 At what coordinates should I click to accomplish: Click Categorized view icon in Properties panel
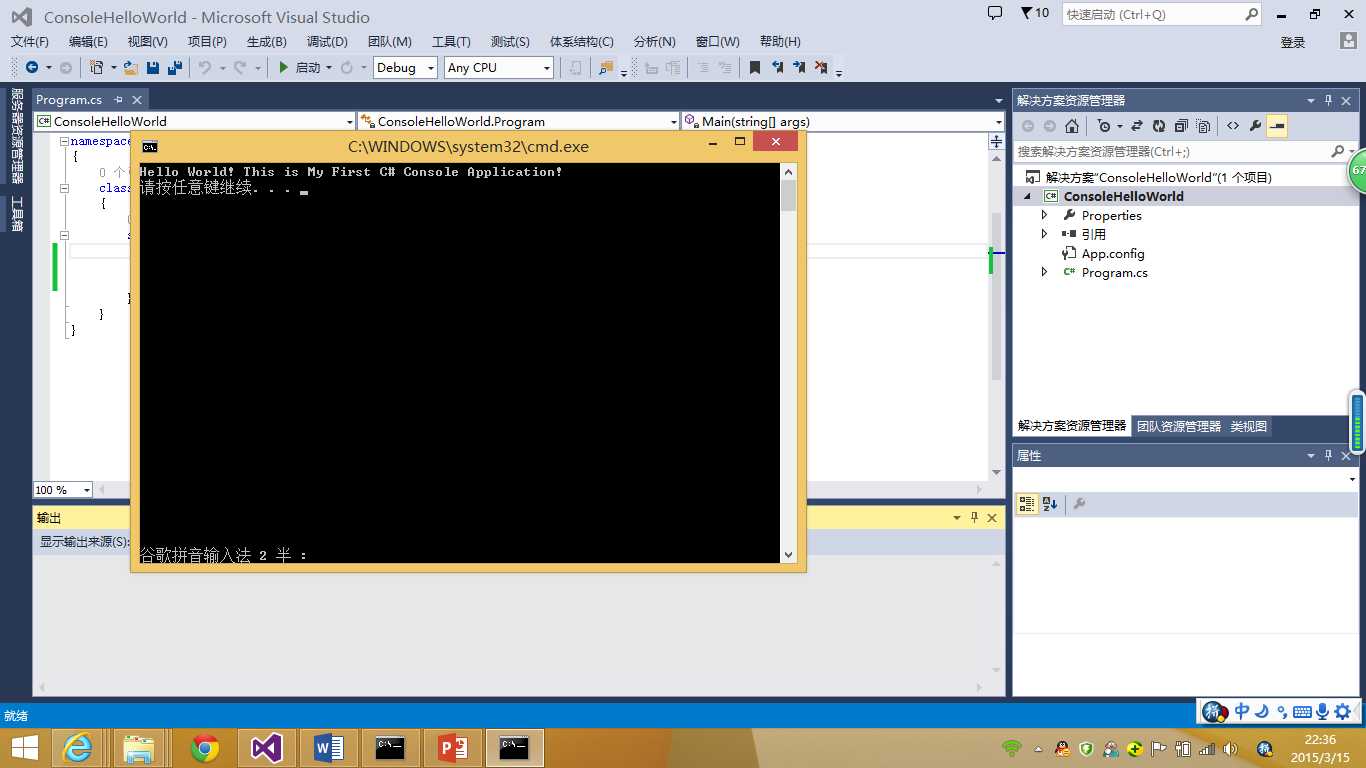1027,504
